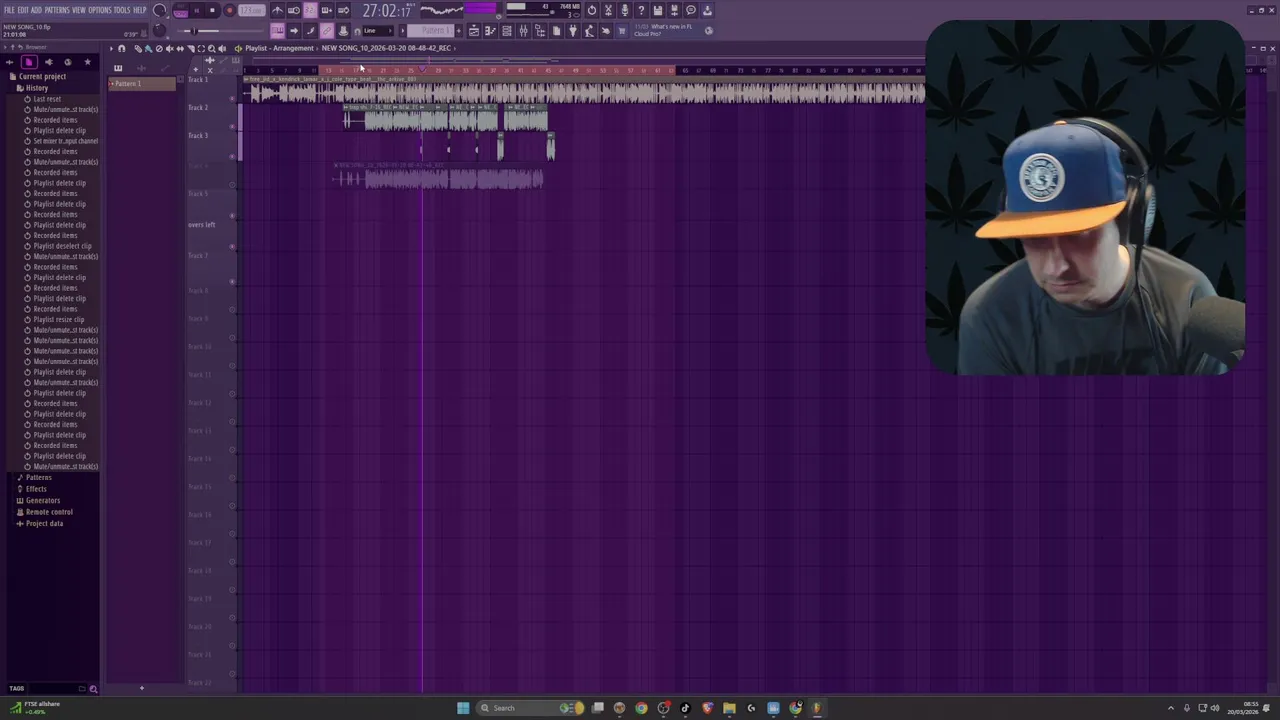Image resolution: width=1280 pixels, height=720 pixels.
Task: Click the playlist view toolbar icon
Action: [473, 31]
